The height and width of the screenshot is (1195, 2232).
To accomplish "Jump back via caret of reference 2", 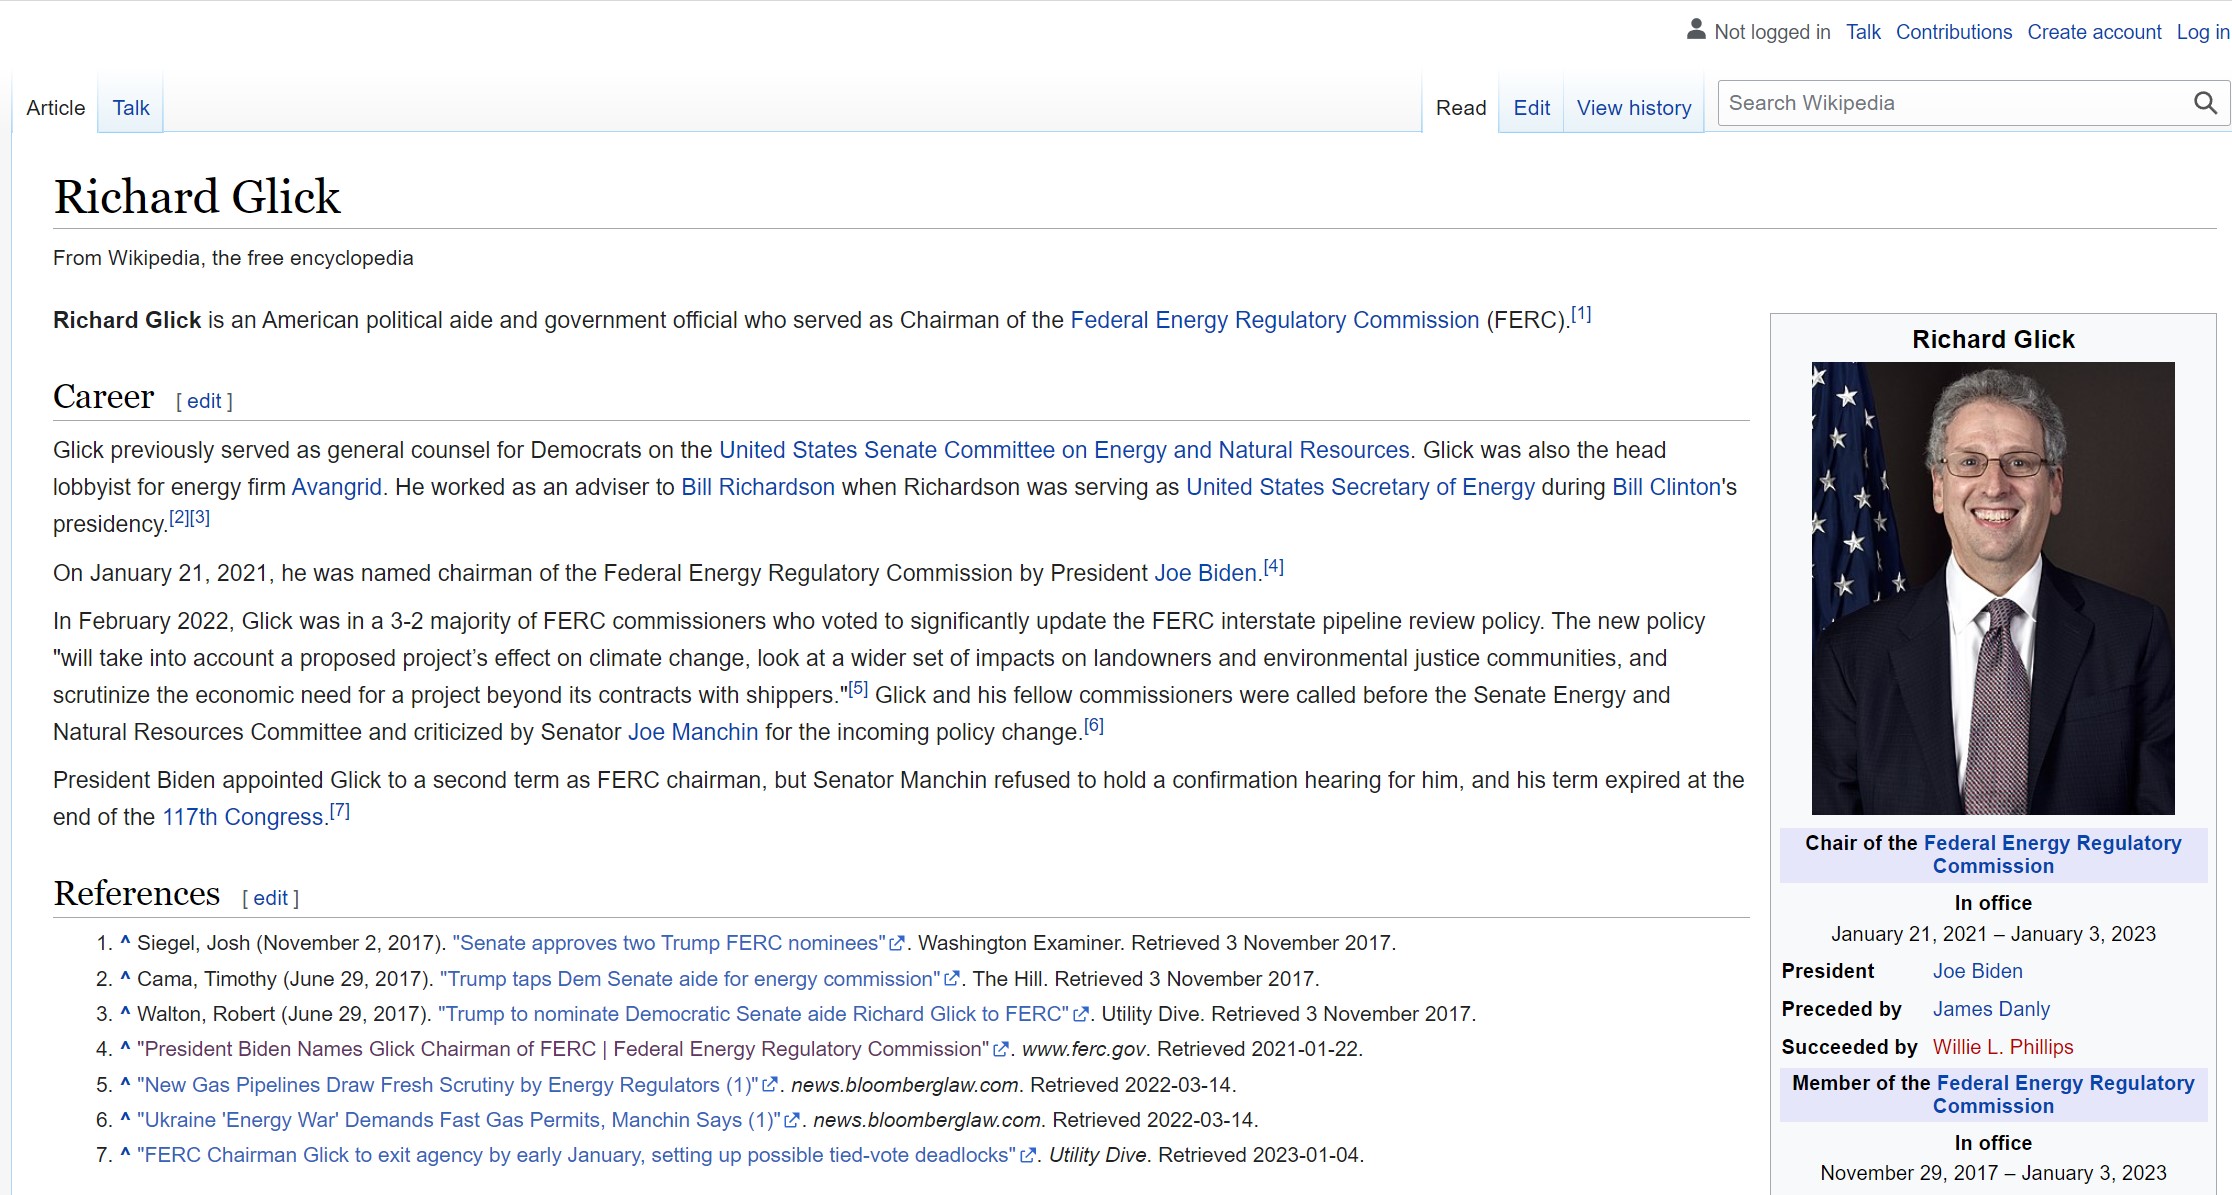I will pyautogui.click(x=125, y=977).
